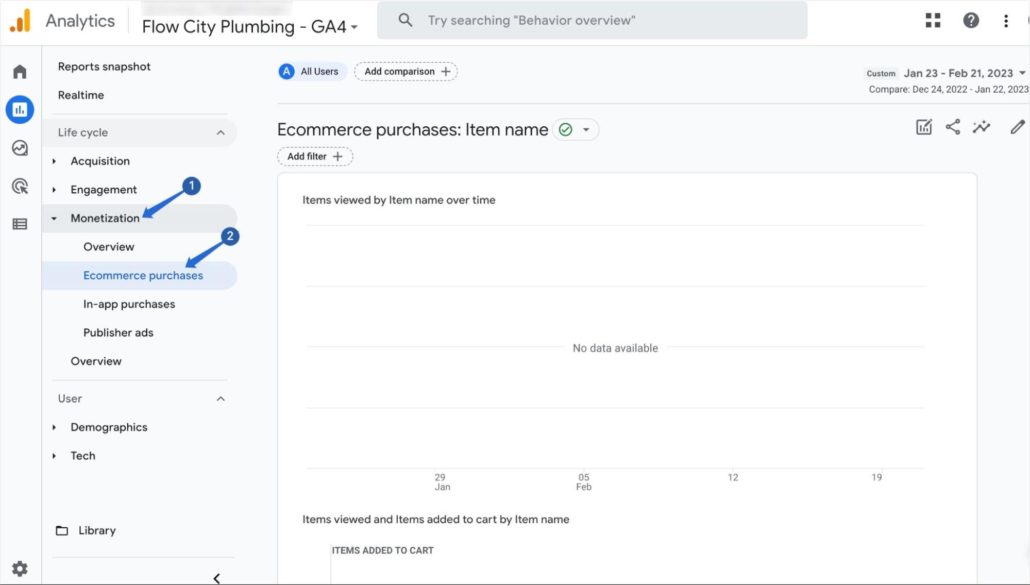Click the Jan 23 - Feb 21, 2023 date range

958,73
